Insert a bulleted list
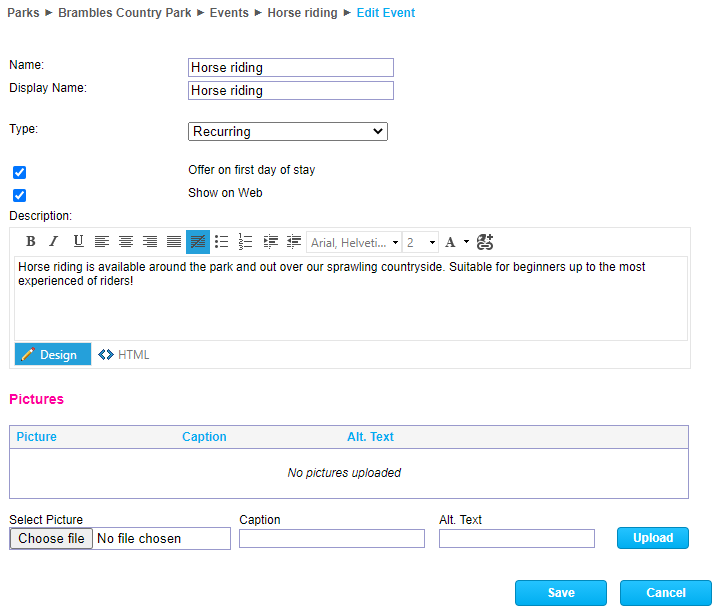Image resolution: width=718 pixels, height=611 pixels. pyautogui.click(x=222, y=242)
